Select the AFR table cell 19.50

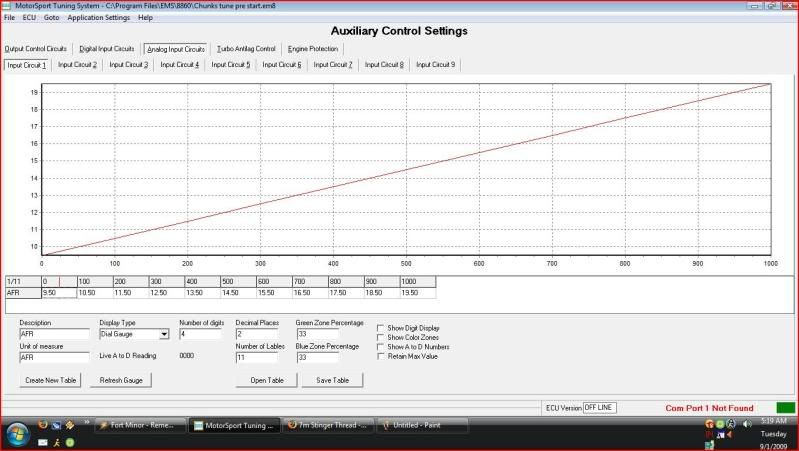click(x=417, y=293)
